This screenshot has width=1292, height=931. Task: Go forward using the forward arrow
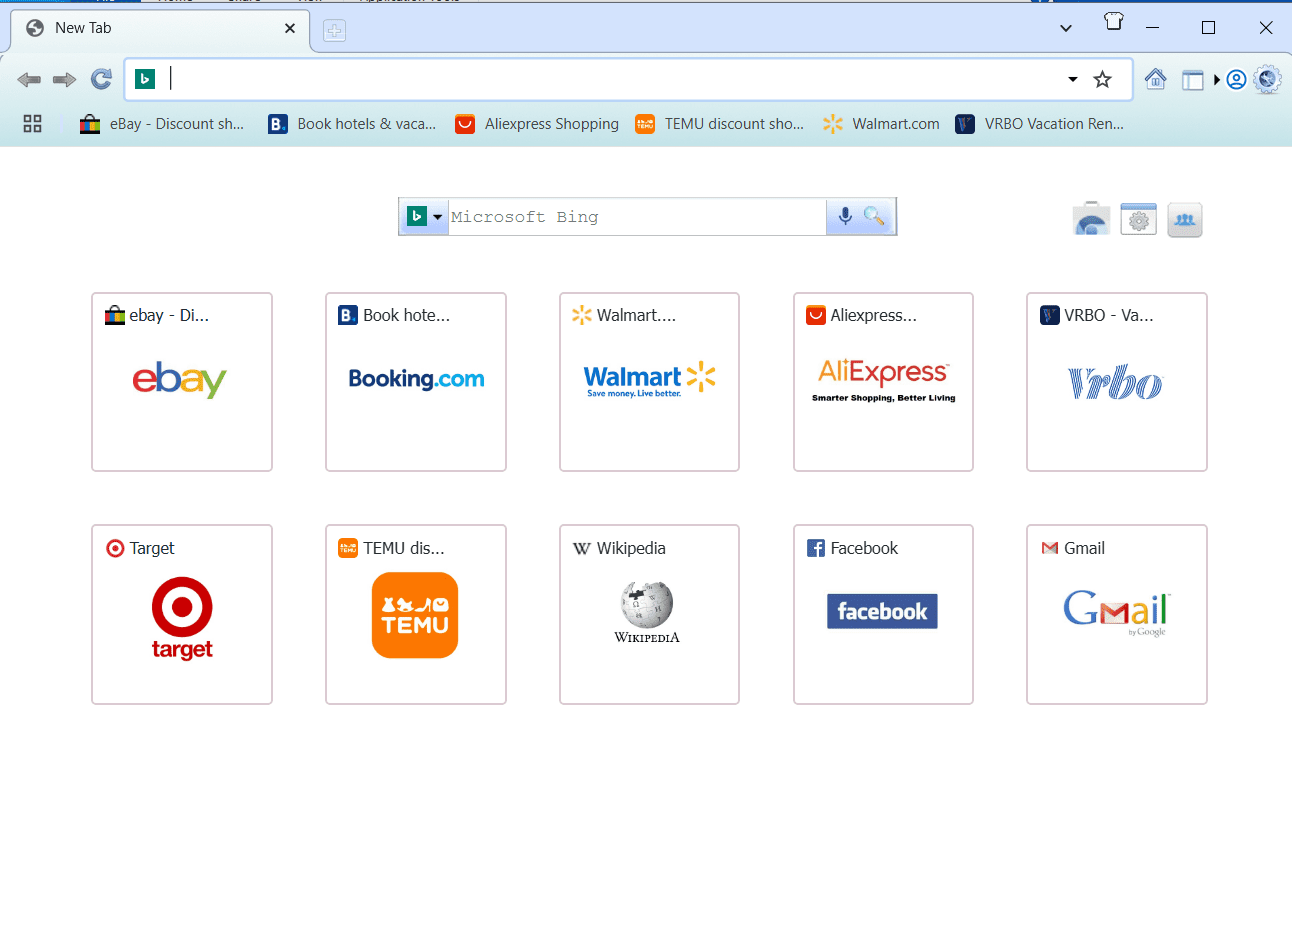[x=65, y=79]
